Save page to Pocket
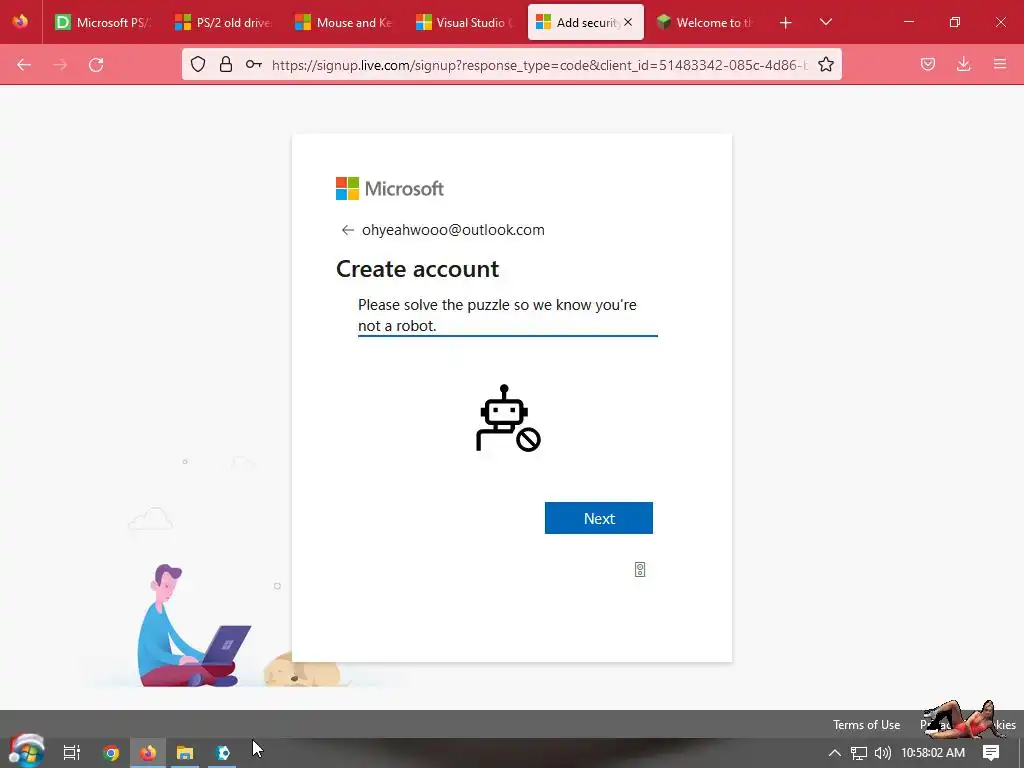 pyautogui.click(x=927, y=64)
